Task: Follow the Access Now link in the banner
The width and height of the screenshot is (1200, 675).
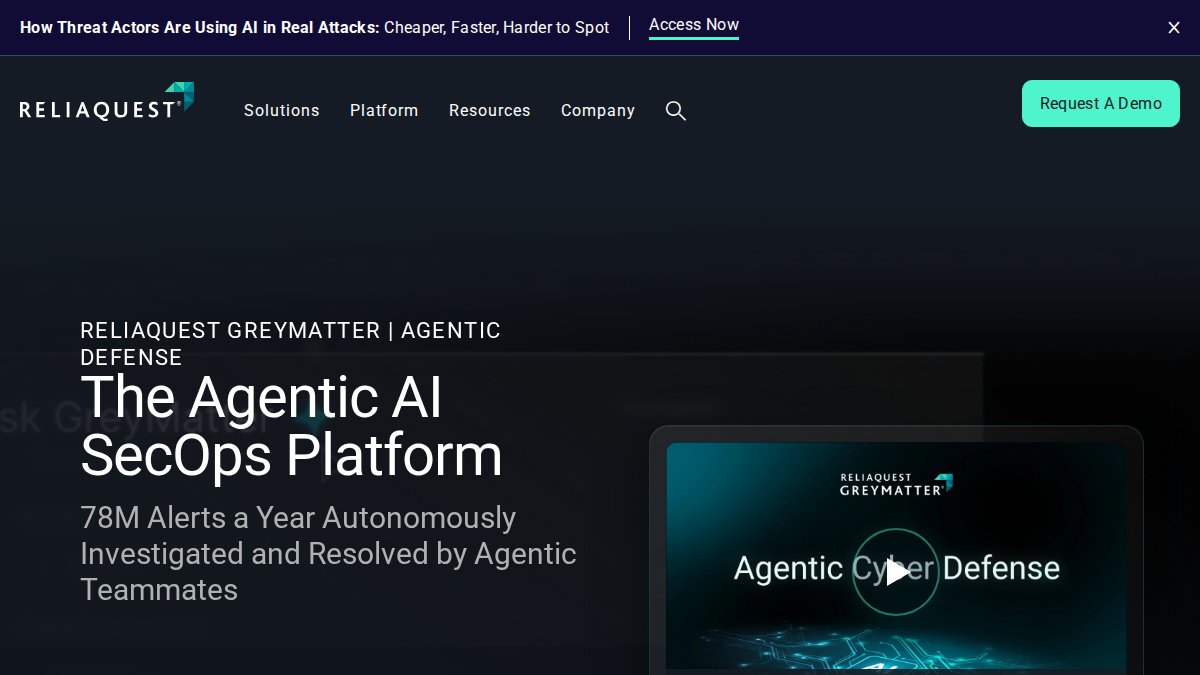Action: [694, 26]
